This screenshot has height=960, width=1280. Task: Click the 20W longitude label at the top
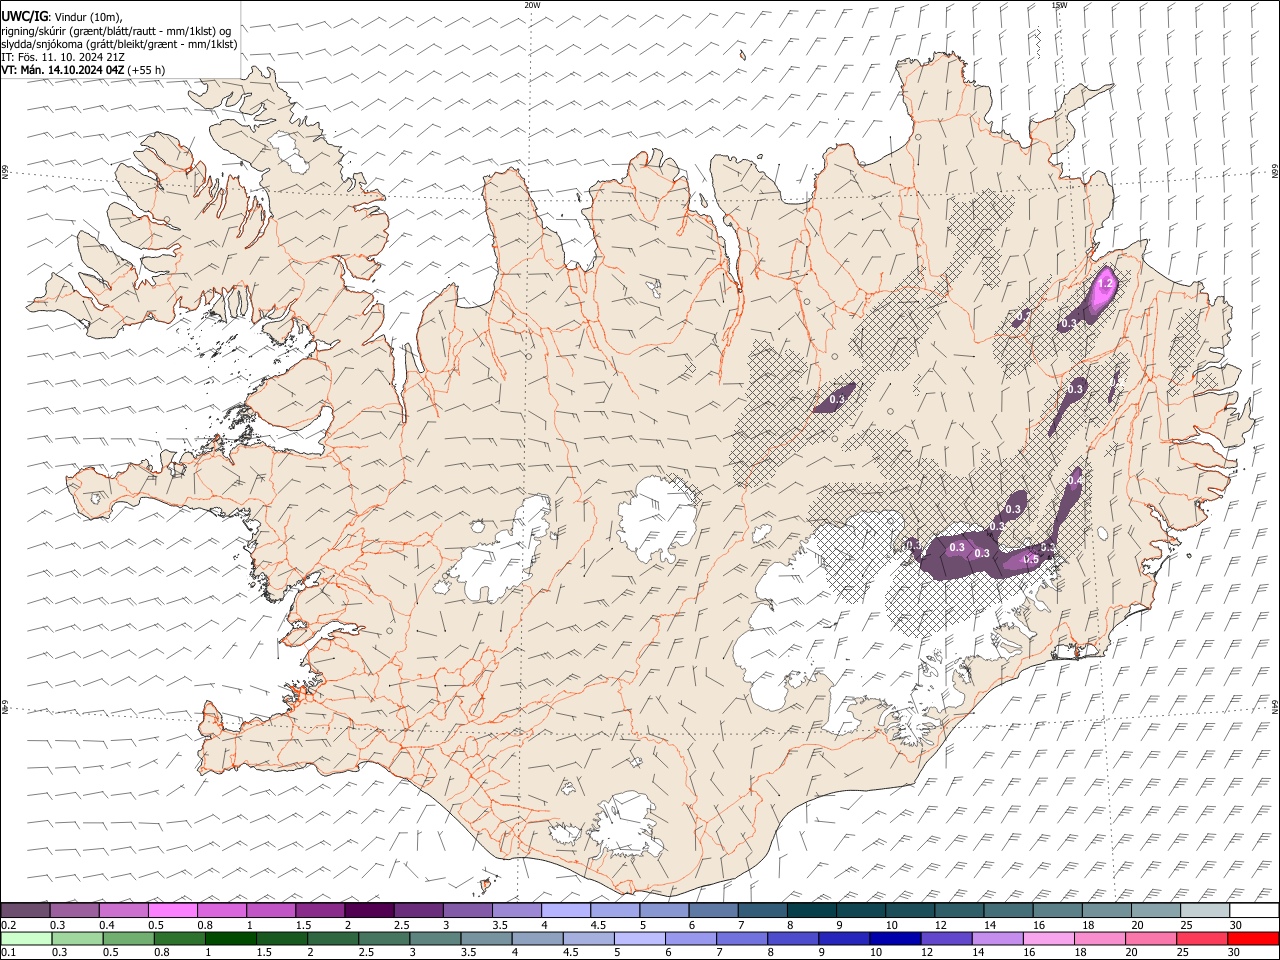pos(532,5)
